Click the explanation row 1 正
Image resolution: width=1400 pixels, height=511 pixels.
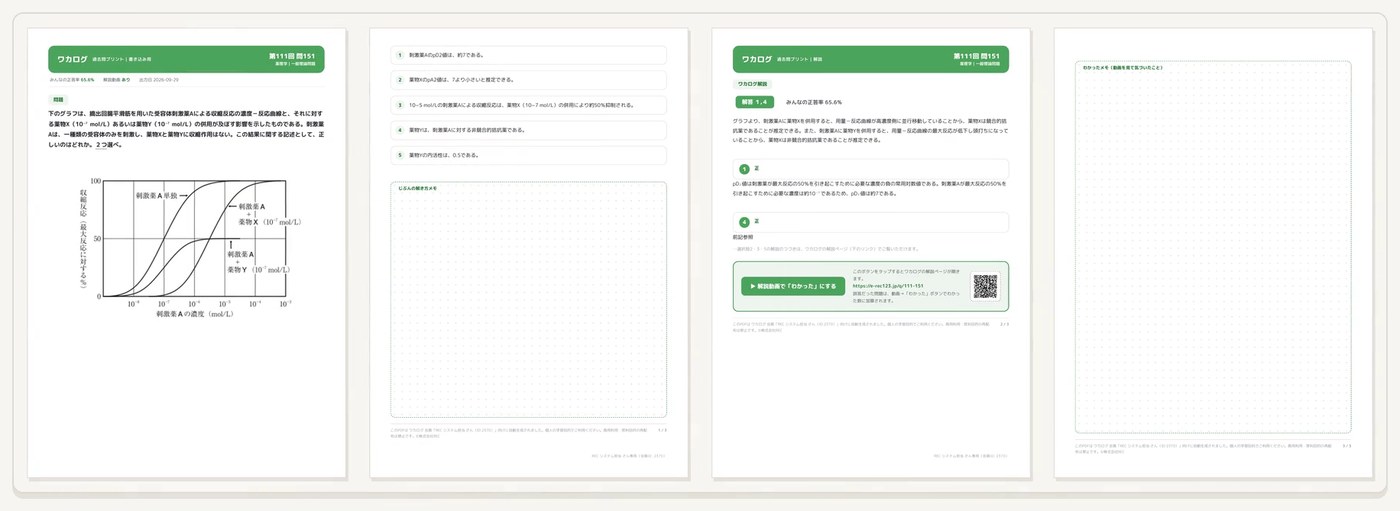click(870, 168)
